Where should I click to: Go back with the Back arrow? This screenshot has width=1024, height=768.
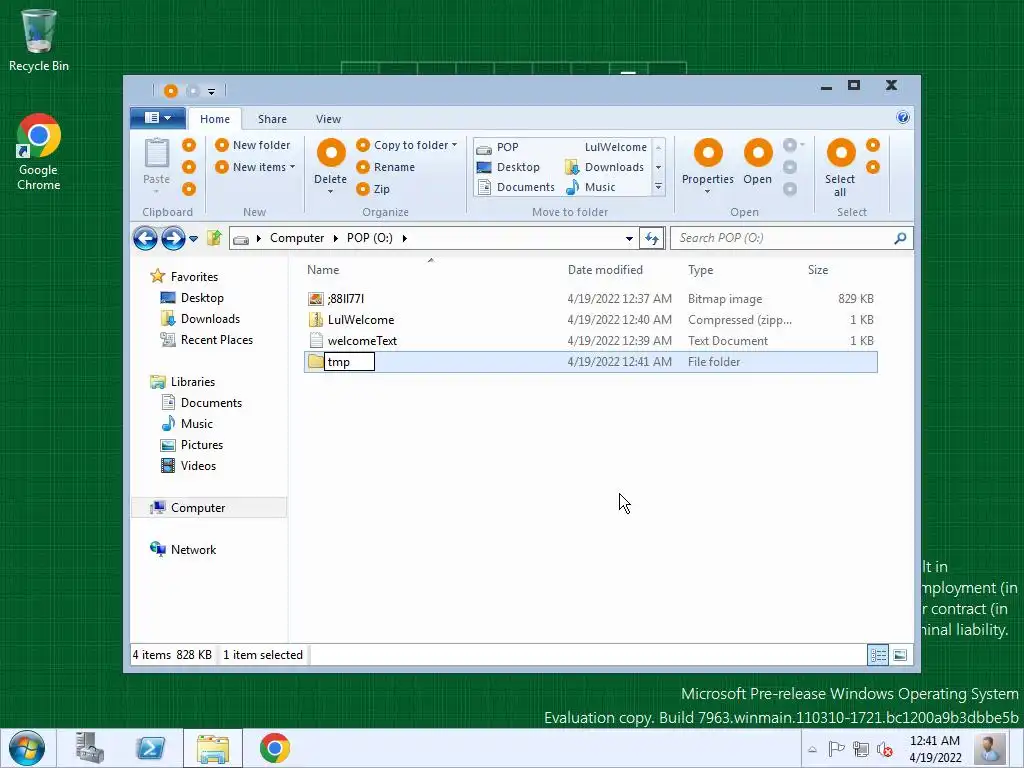145,238
